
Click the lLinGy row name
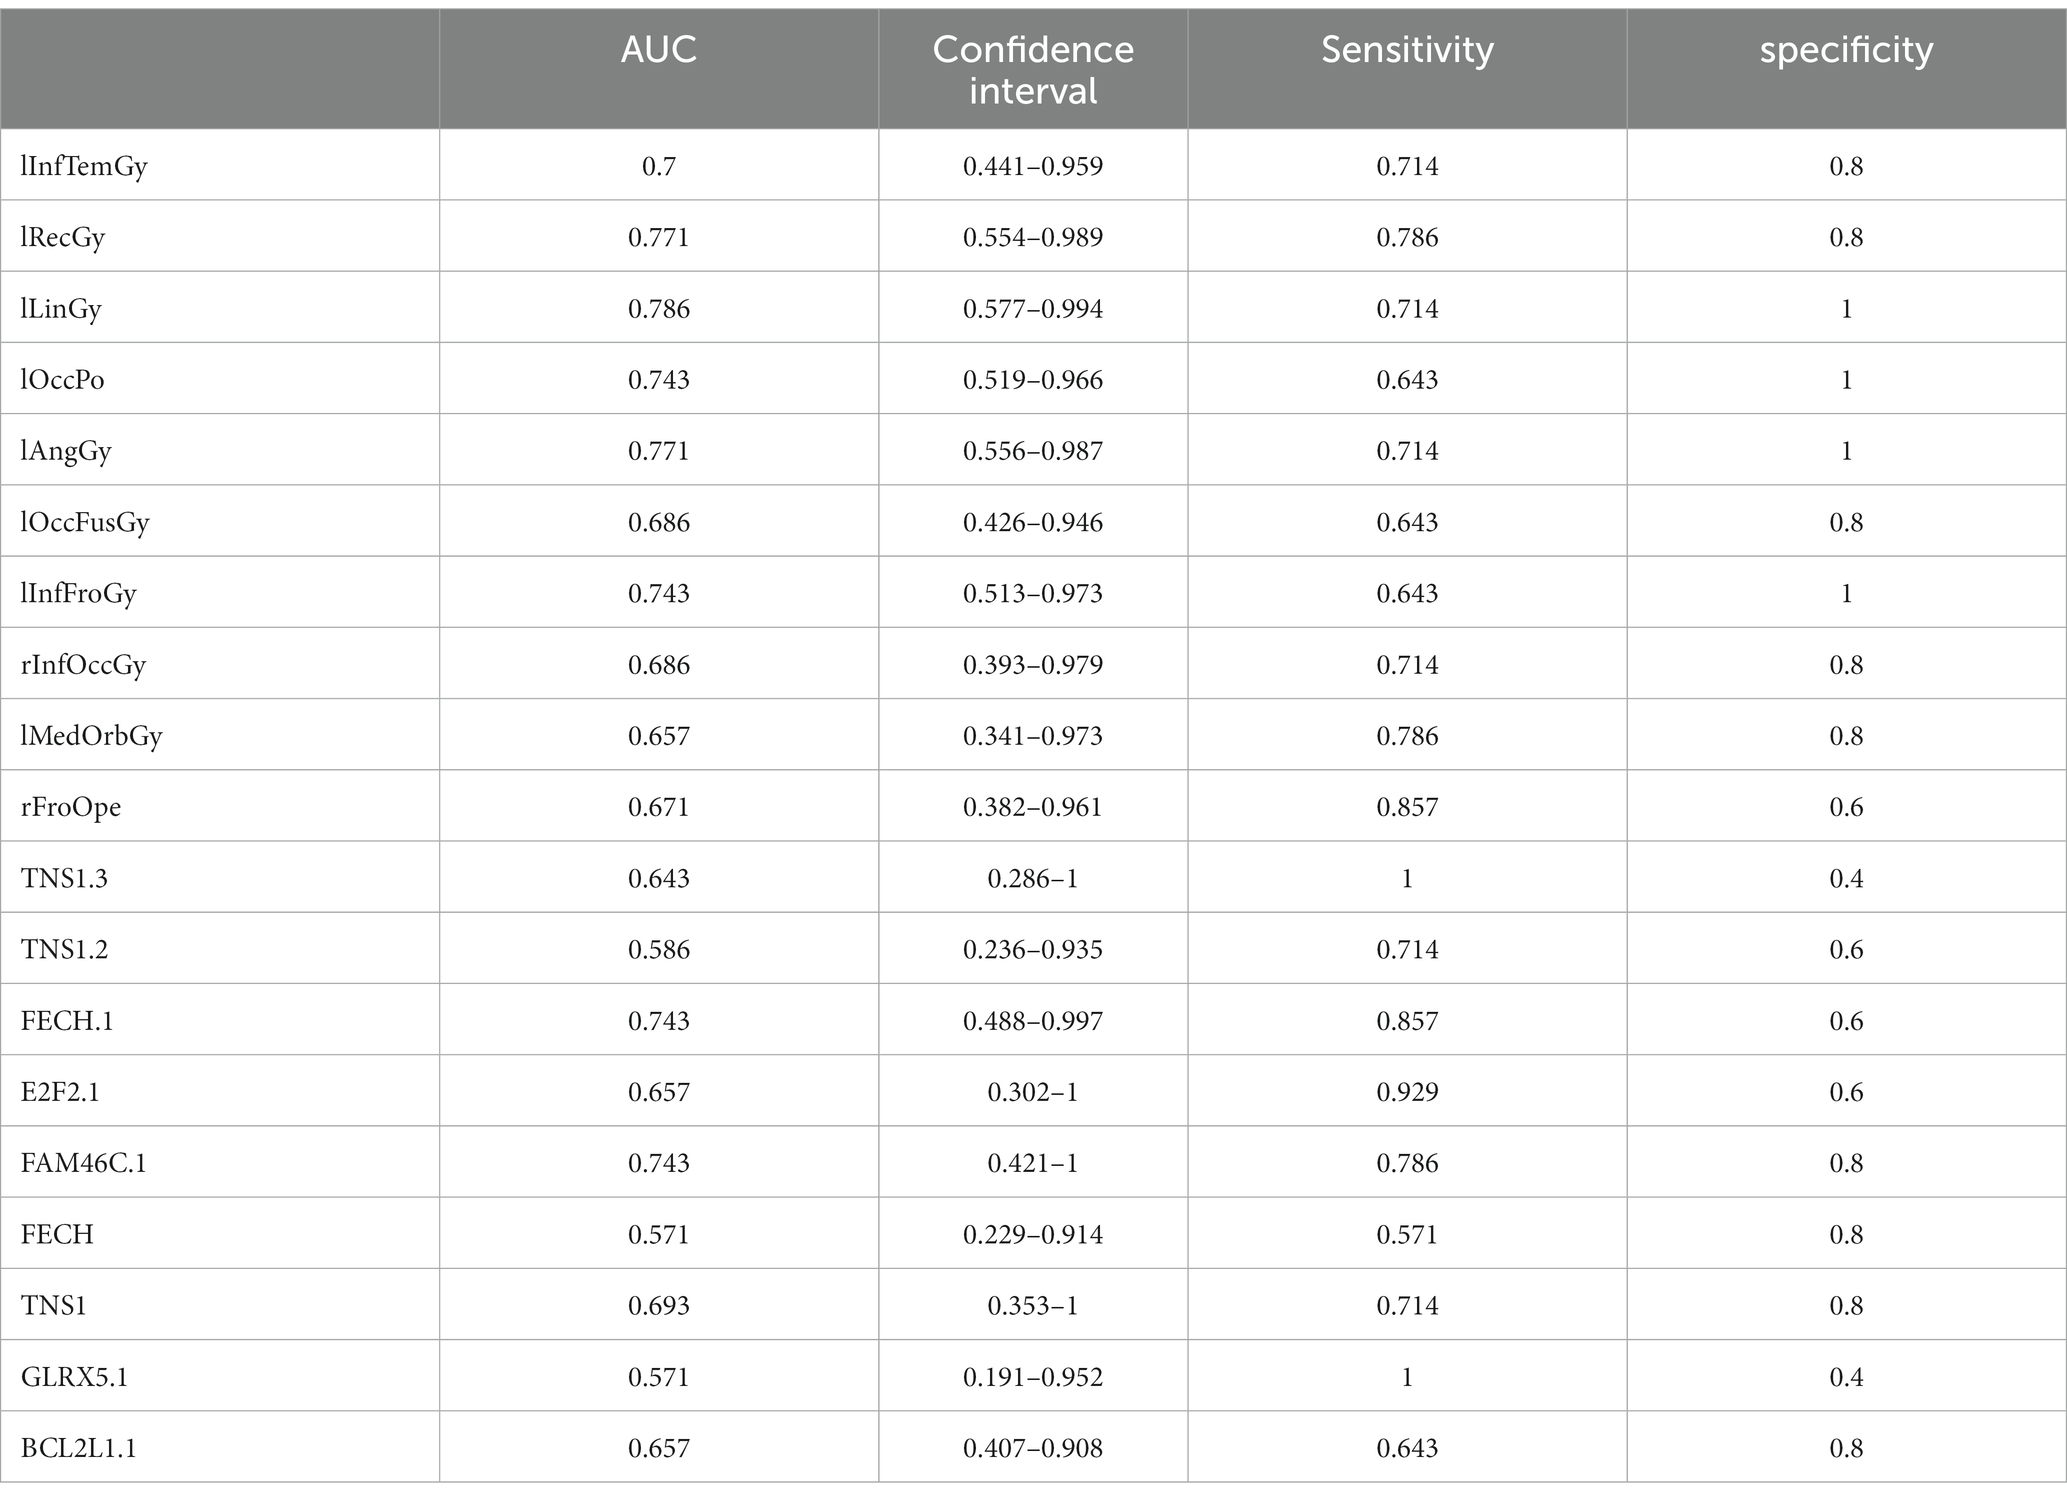click(62, 309)
